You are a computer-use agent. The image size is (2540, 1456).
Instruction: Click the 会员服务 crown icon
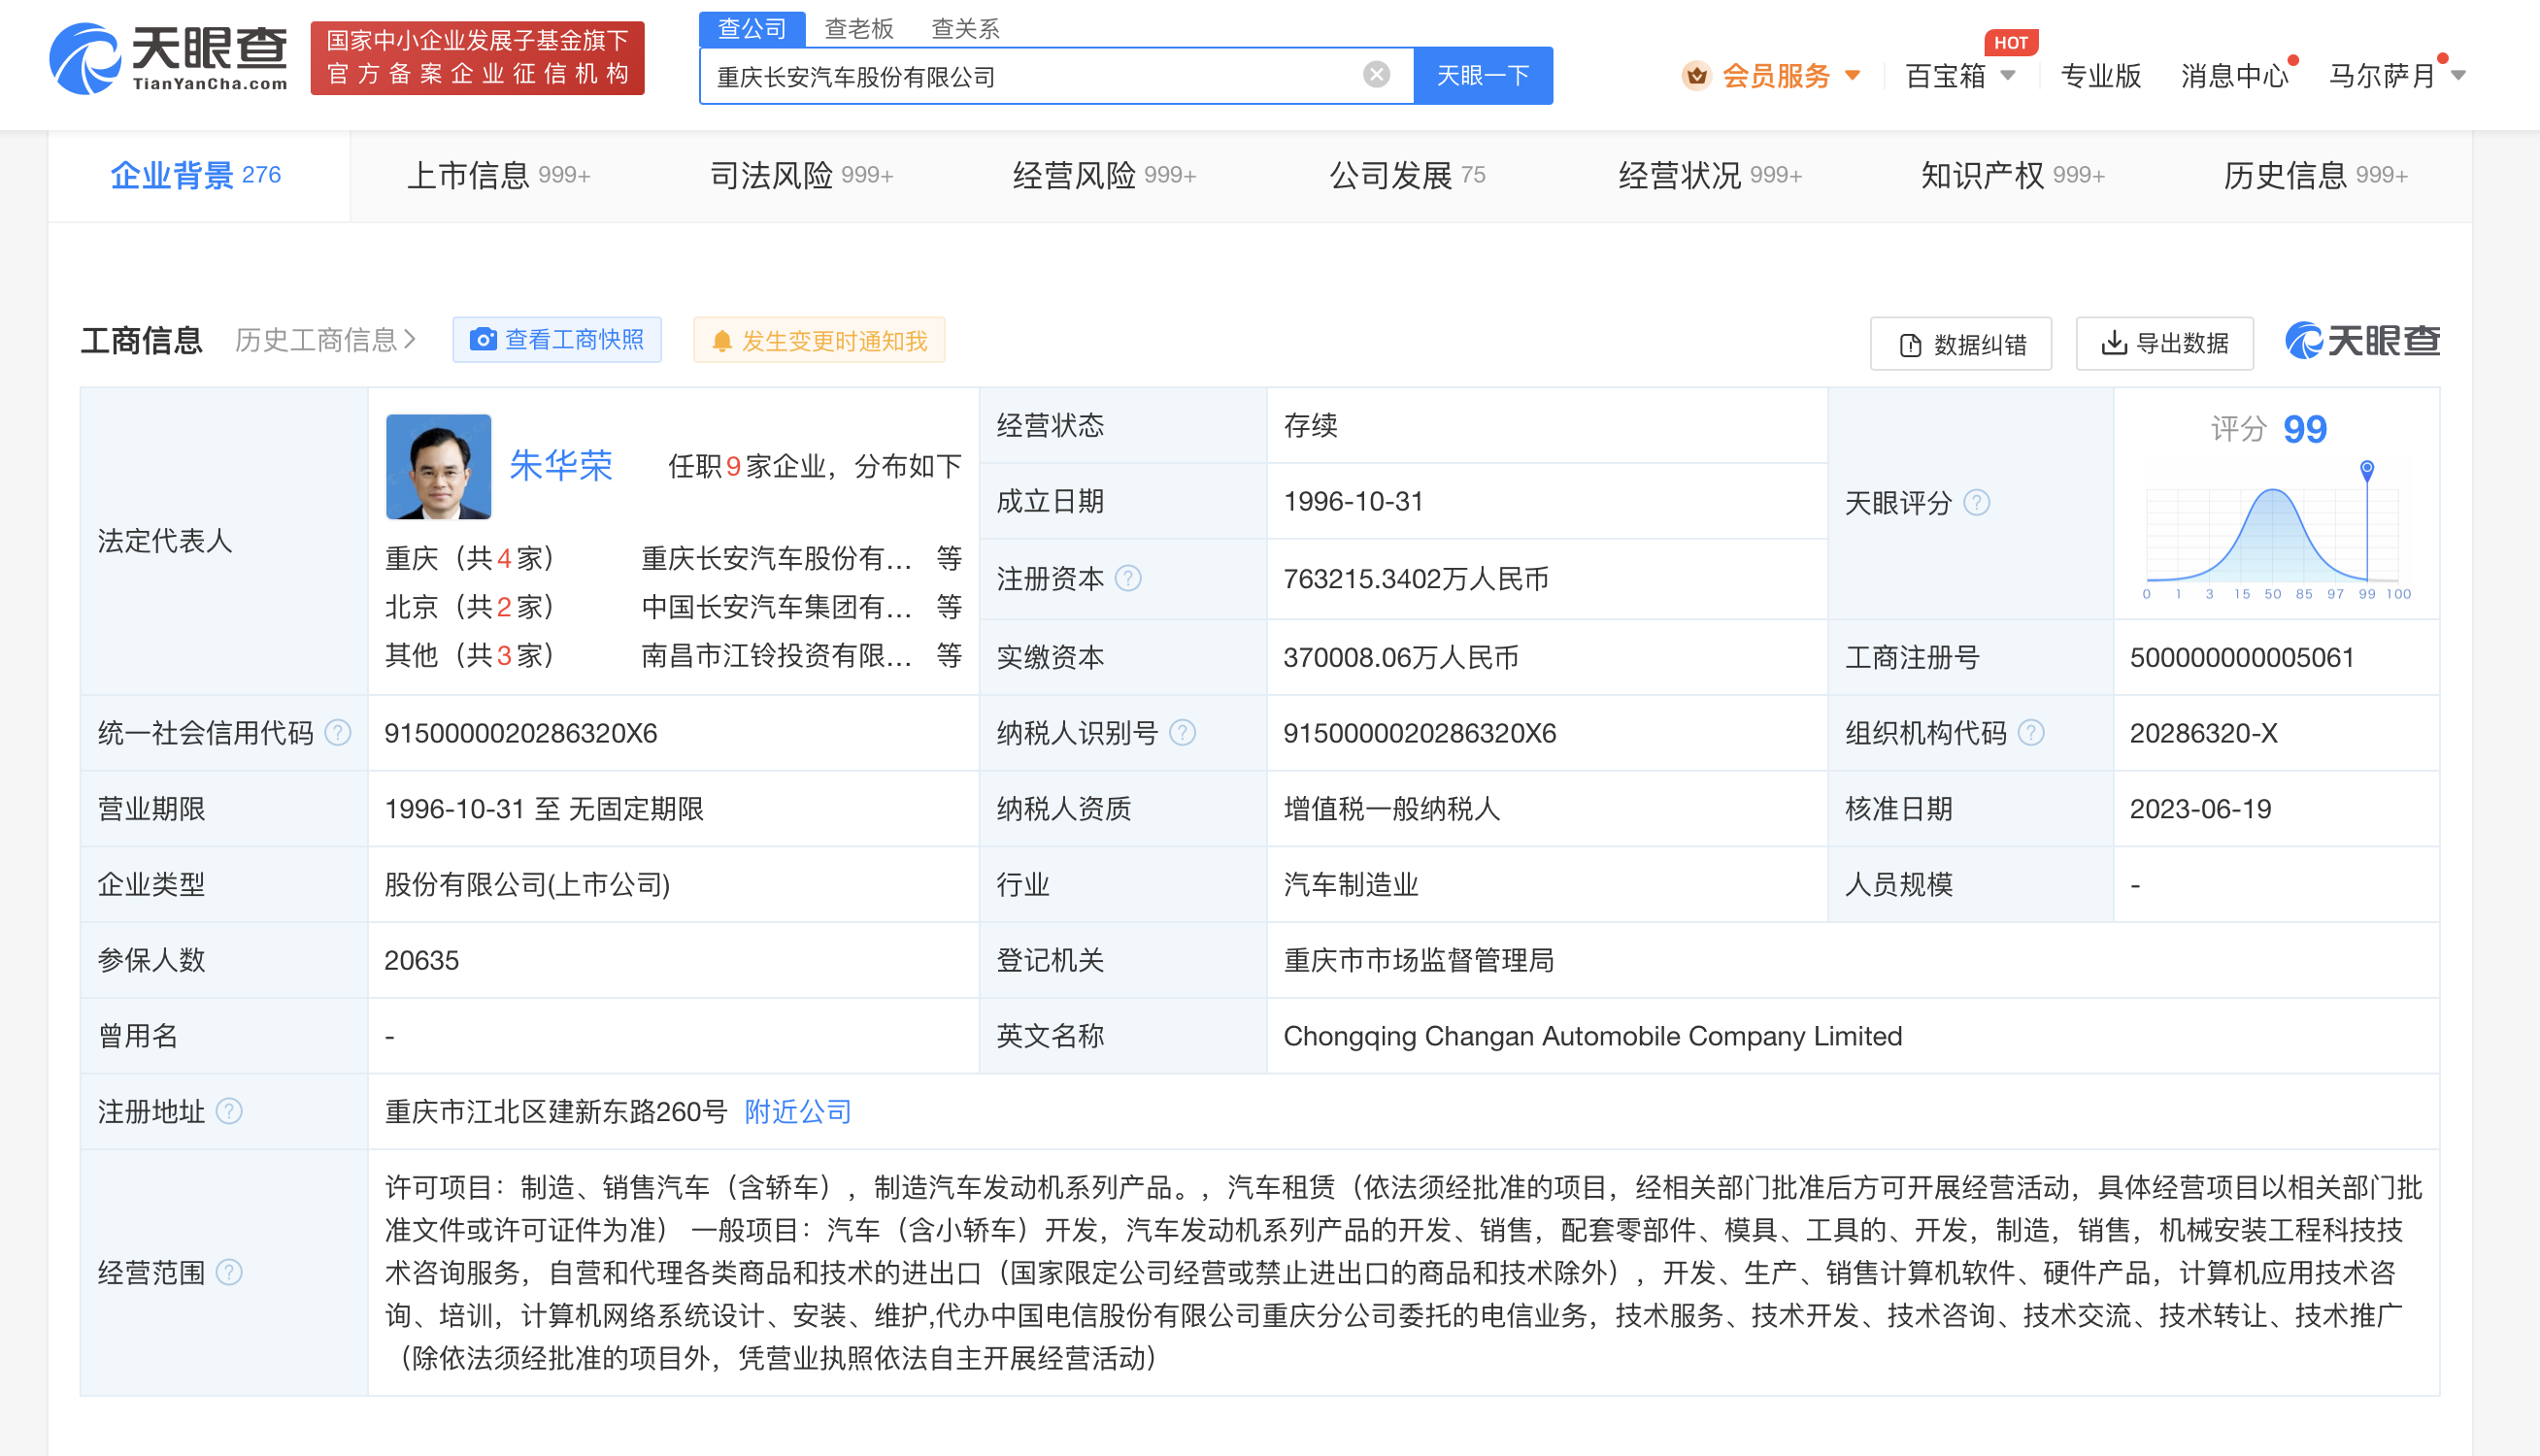tap(1696, 76)
